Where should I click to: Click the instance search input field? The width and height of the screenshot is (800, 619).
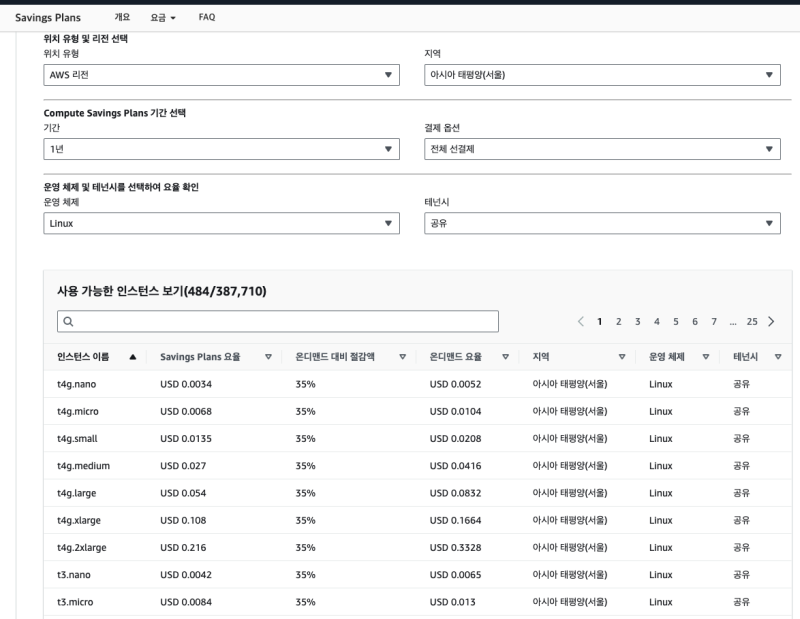click(278, 321)
